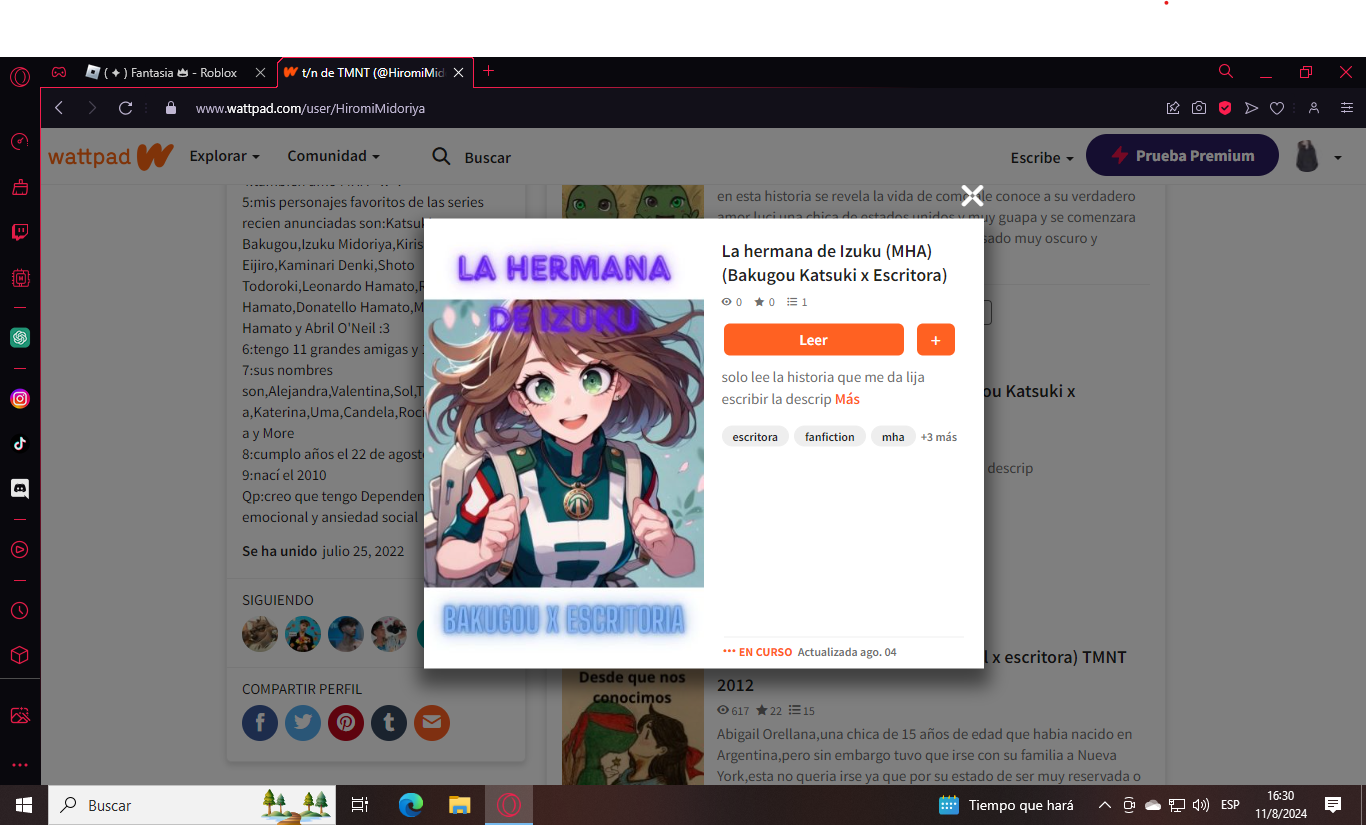Click the mha tag

click(x=893, y=437)
